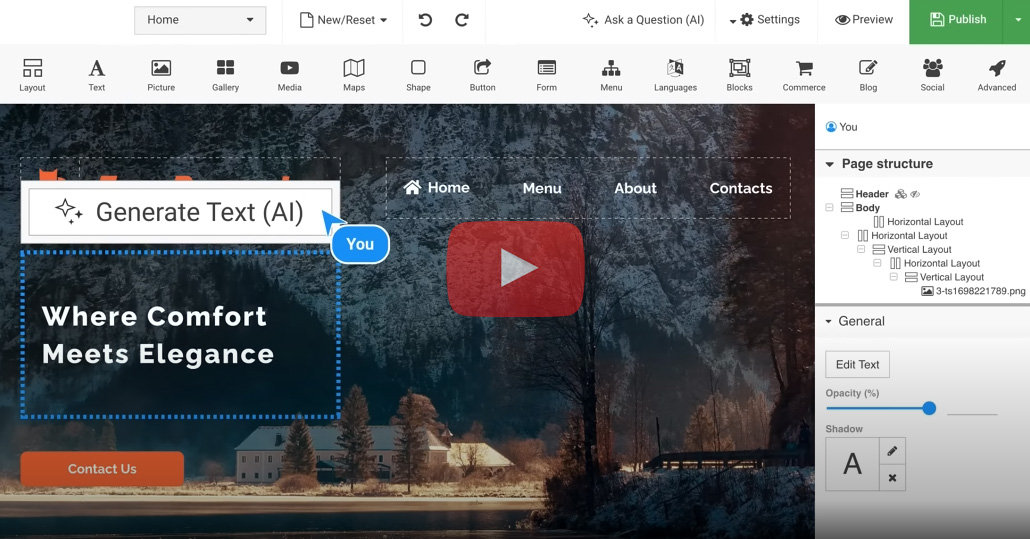
Task: Open the Layout tool
Action: pyautogui.click(x=32, y=75)
